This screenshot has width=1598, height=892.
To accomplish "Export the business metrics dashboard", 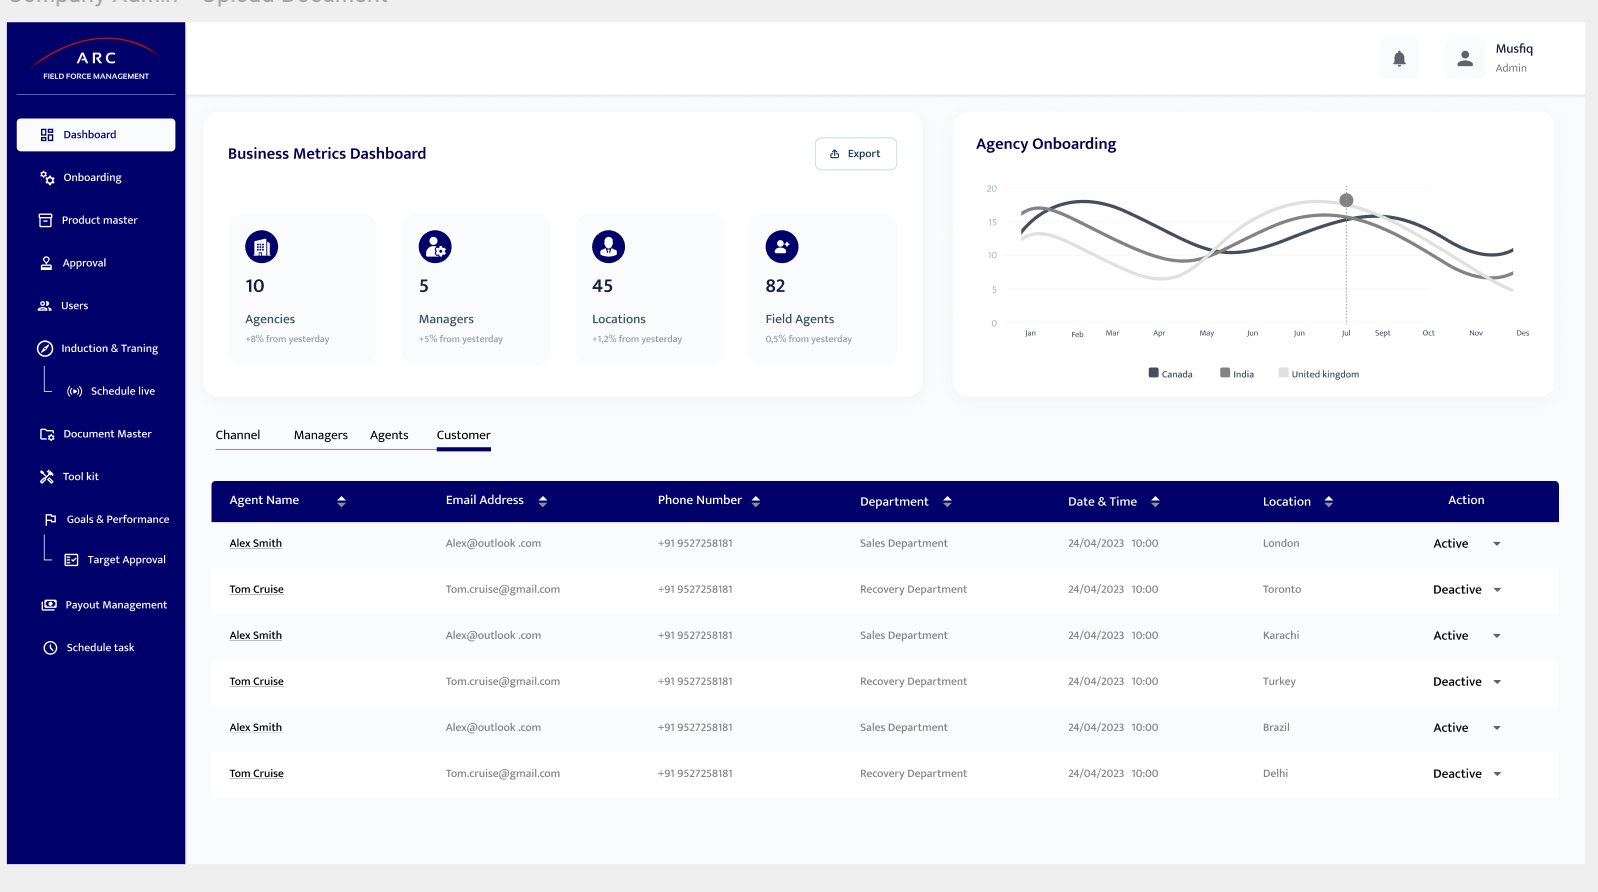I will (856, 154).
